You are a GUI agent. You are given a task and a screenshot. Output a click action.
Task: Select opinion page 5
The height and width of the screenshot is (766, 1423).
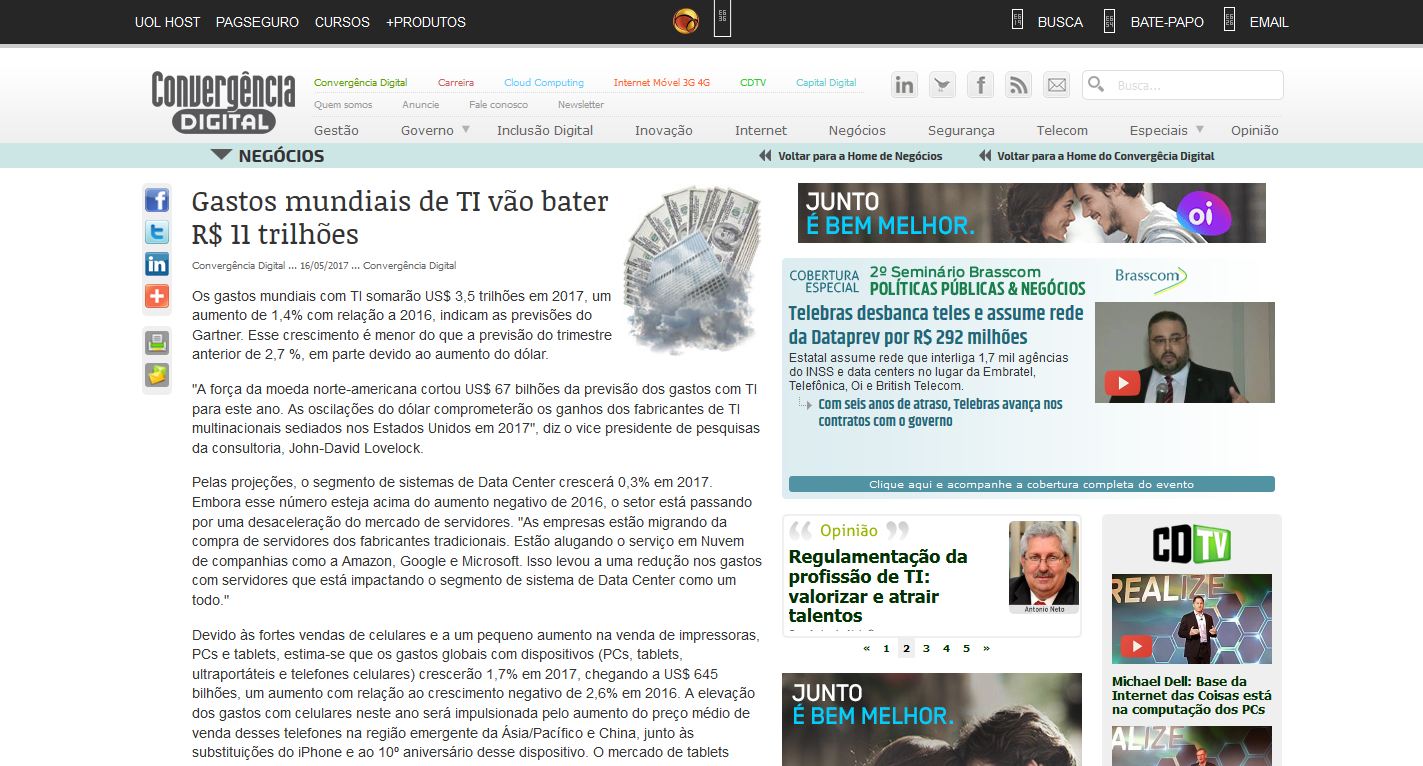click(966, 648)
